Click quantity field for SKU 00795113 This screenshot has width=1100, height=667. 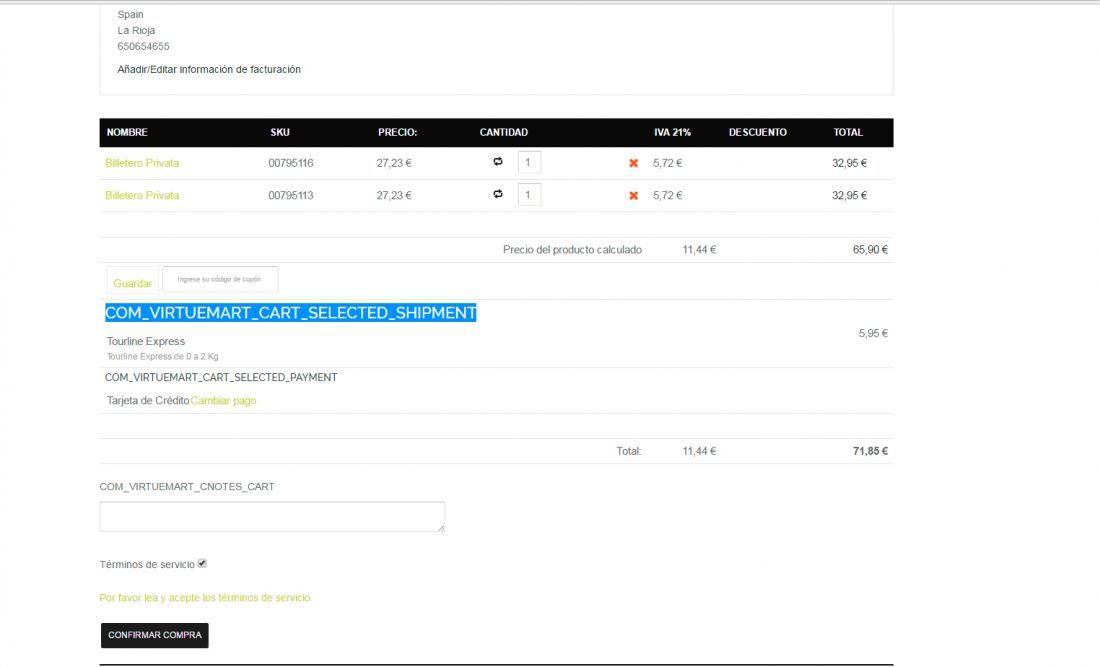(529, 194)
